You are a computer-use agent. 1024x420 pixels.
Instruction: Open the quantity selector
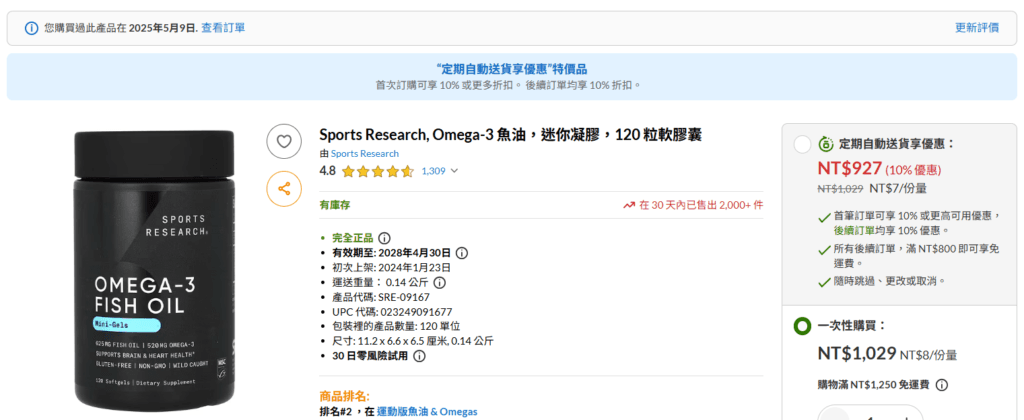pos(870,413)
